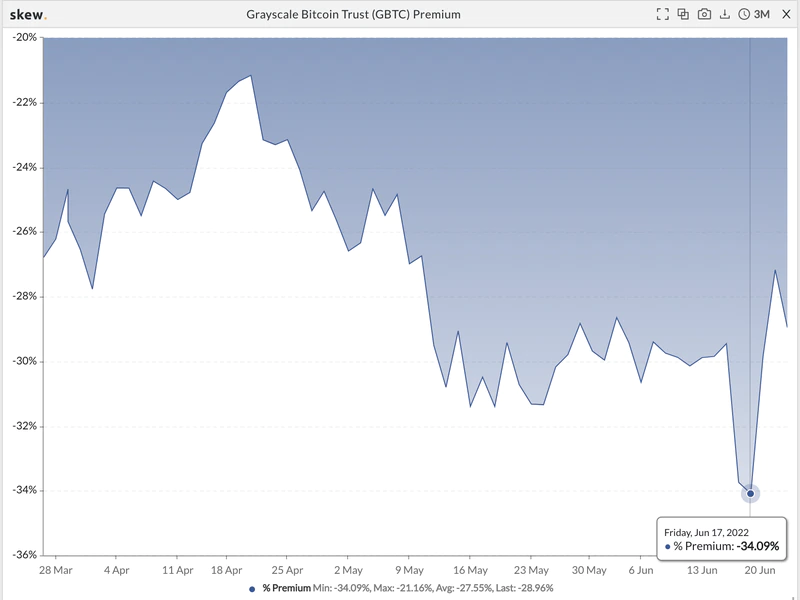
Task: Click the -20% y-axis label
Action: coord(23,38)
